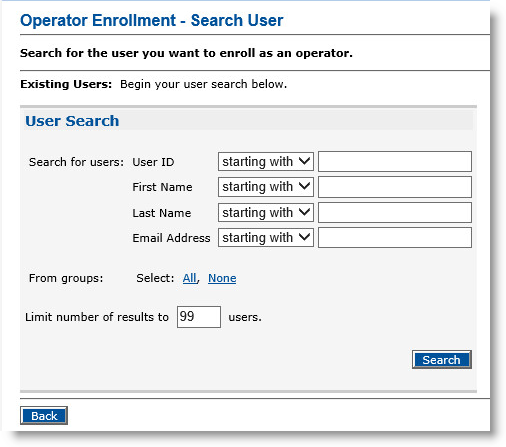Click the Last Name dropdown chevron arrow

[x=304, y=212]
